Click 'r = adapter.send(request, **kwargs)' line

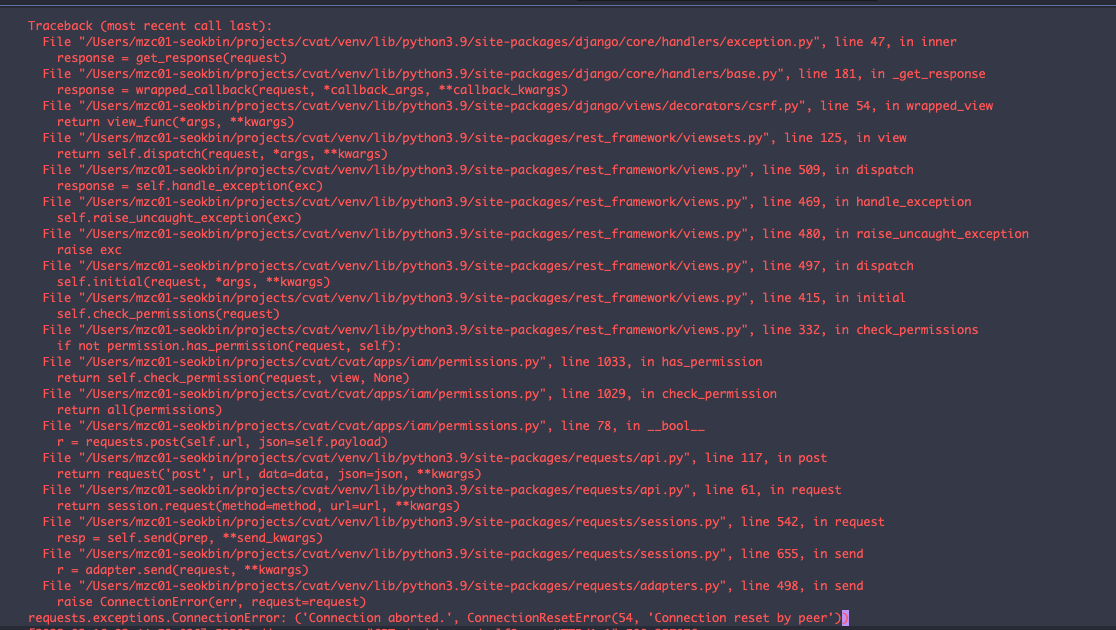[183, 570]
